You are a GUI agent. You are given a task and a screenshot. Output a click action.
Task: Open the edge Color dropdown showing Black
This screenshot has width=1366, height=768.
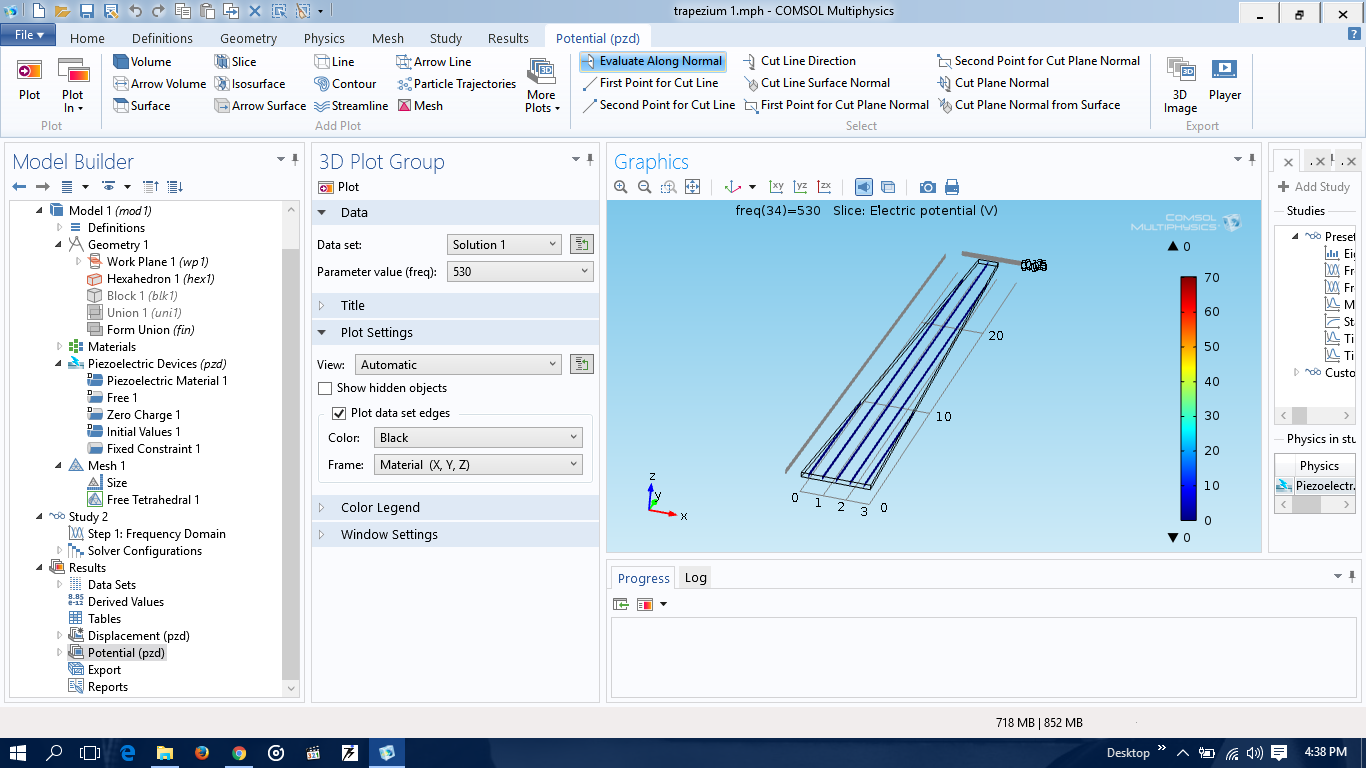477,437
